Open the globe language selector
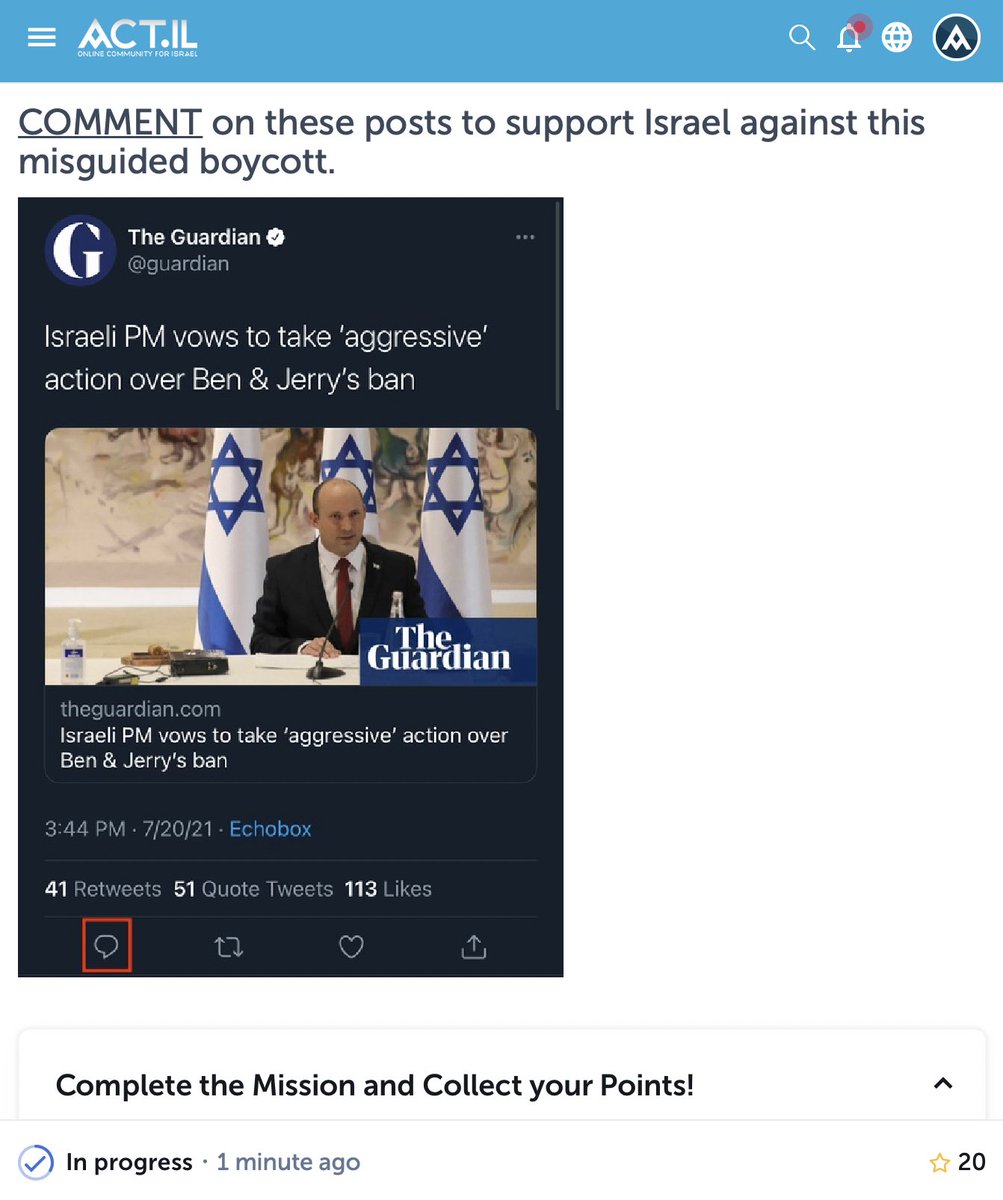 (897, 38)
